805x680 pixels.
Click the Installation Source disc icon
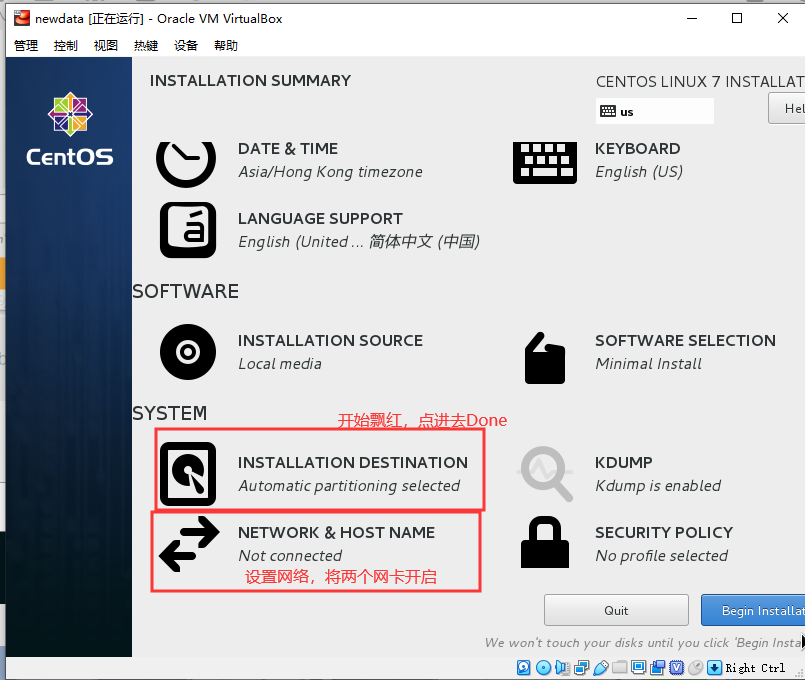187,351
